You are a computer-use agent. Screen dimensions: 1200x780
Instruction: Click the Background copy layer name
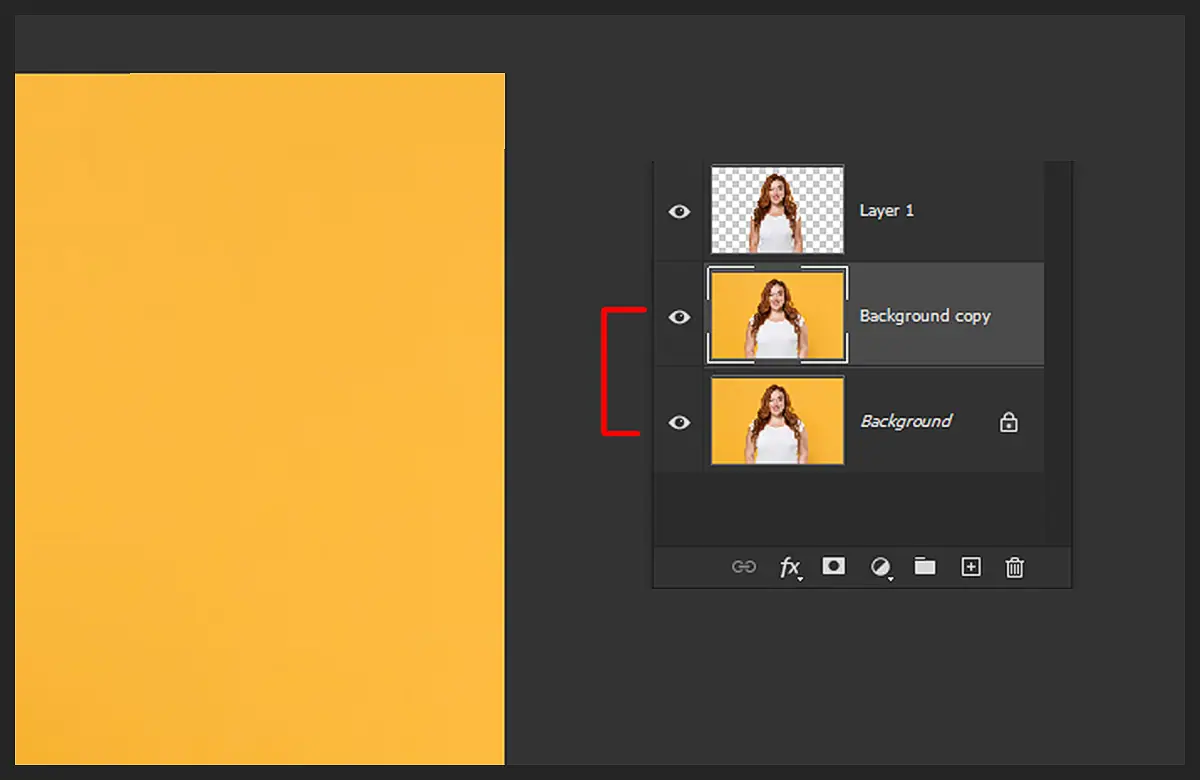(924, 316)
